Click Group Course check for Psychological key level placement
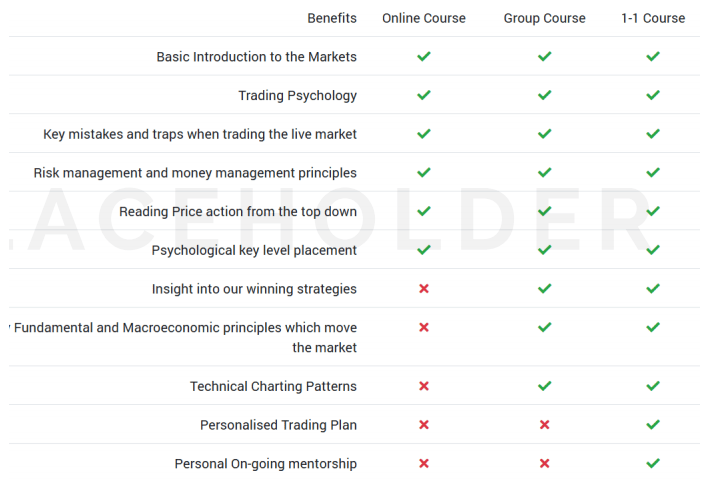Image resolution: width=714 pixels, height=488 pixels. (x=544, y=250)
